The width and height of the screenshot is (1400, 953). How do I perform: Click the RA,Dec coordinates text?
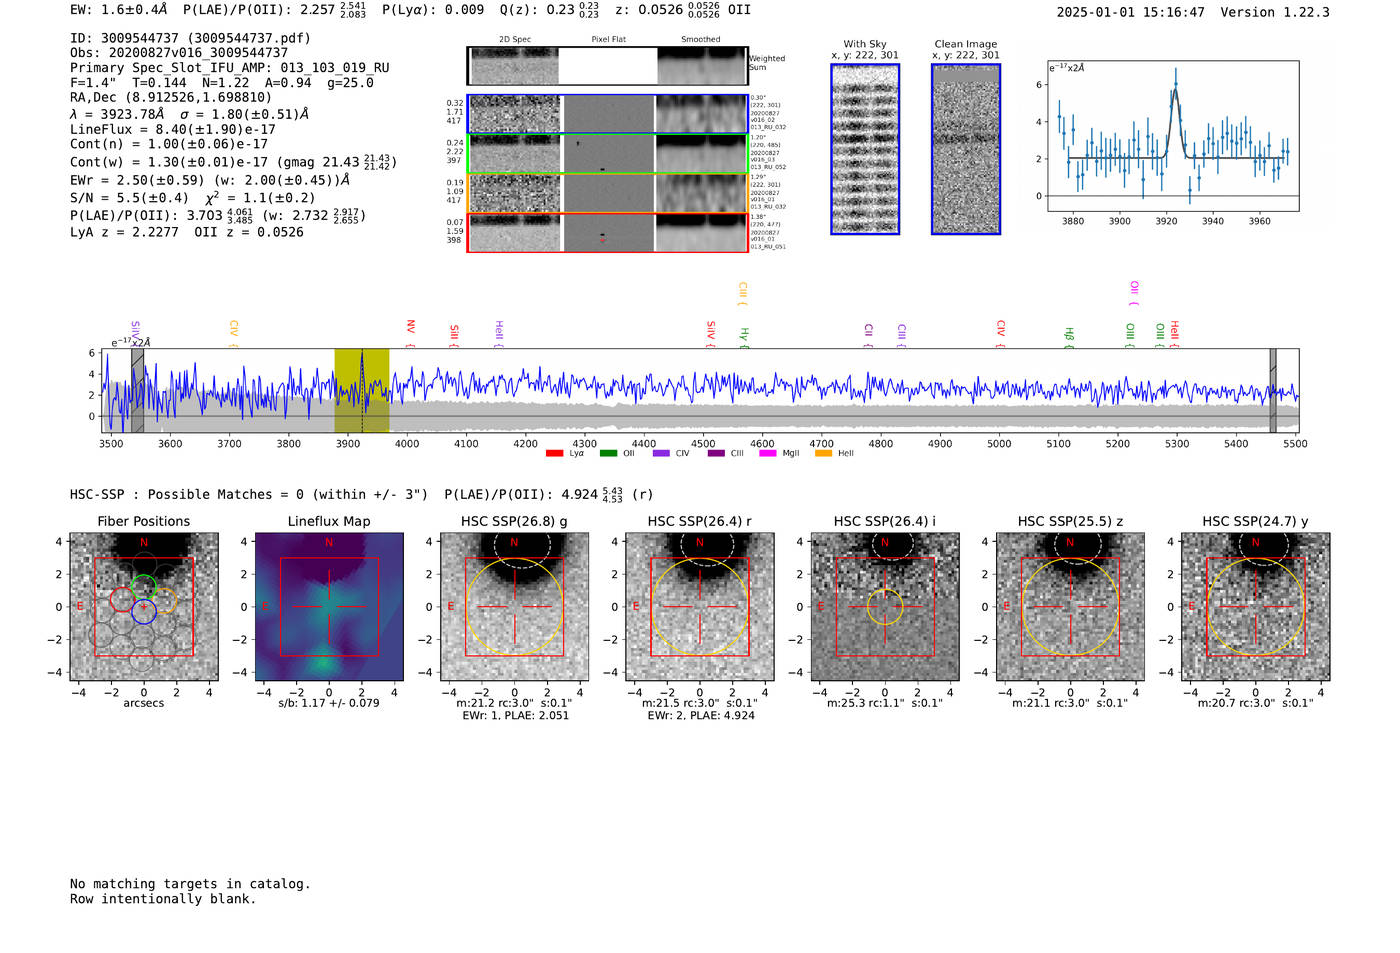pyautogui.click(x=171, y=97)
